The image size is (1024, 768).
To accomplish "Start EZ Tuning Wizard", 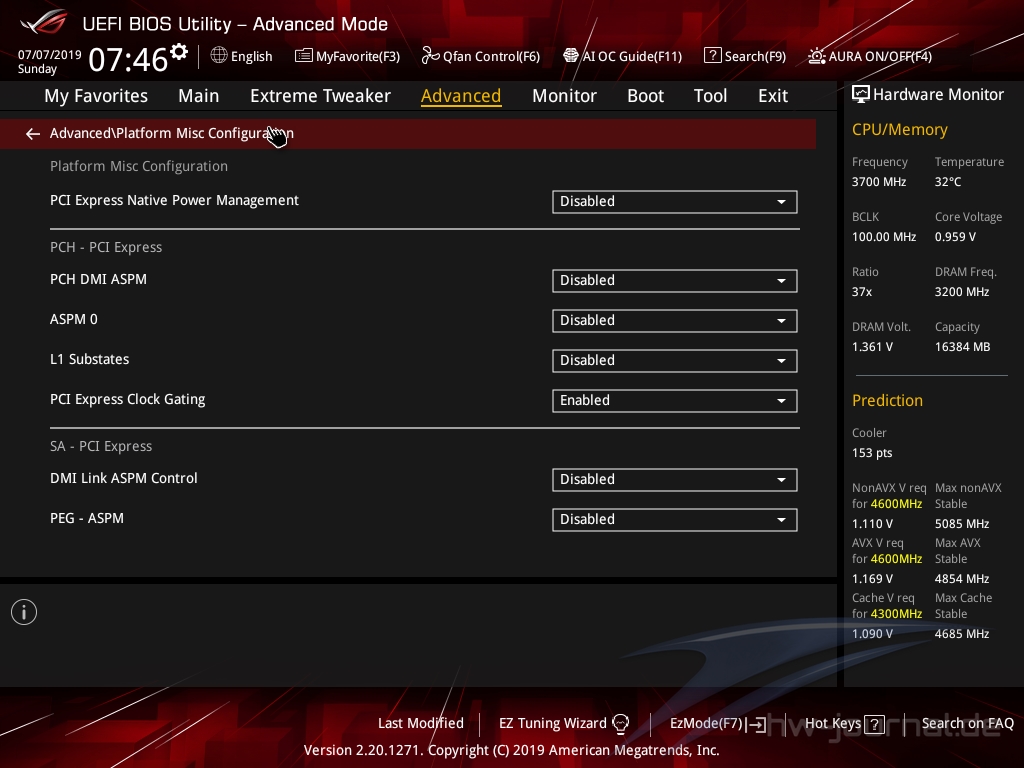I will coord(552,723).
